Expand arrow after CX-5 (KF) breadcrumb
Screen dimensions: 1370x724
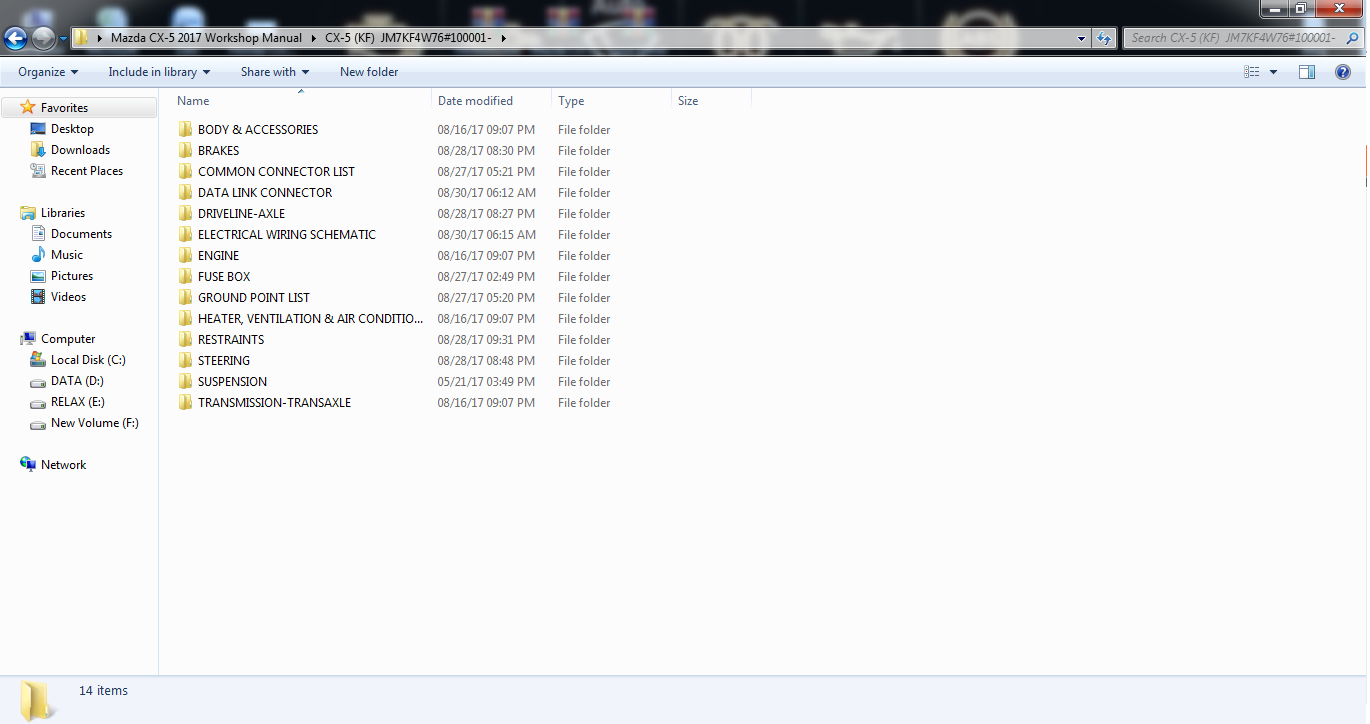[x=503, y=38]
